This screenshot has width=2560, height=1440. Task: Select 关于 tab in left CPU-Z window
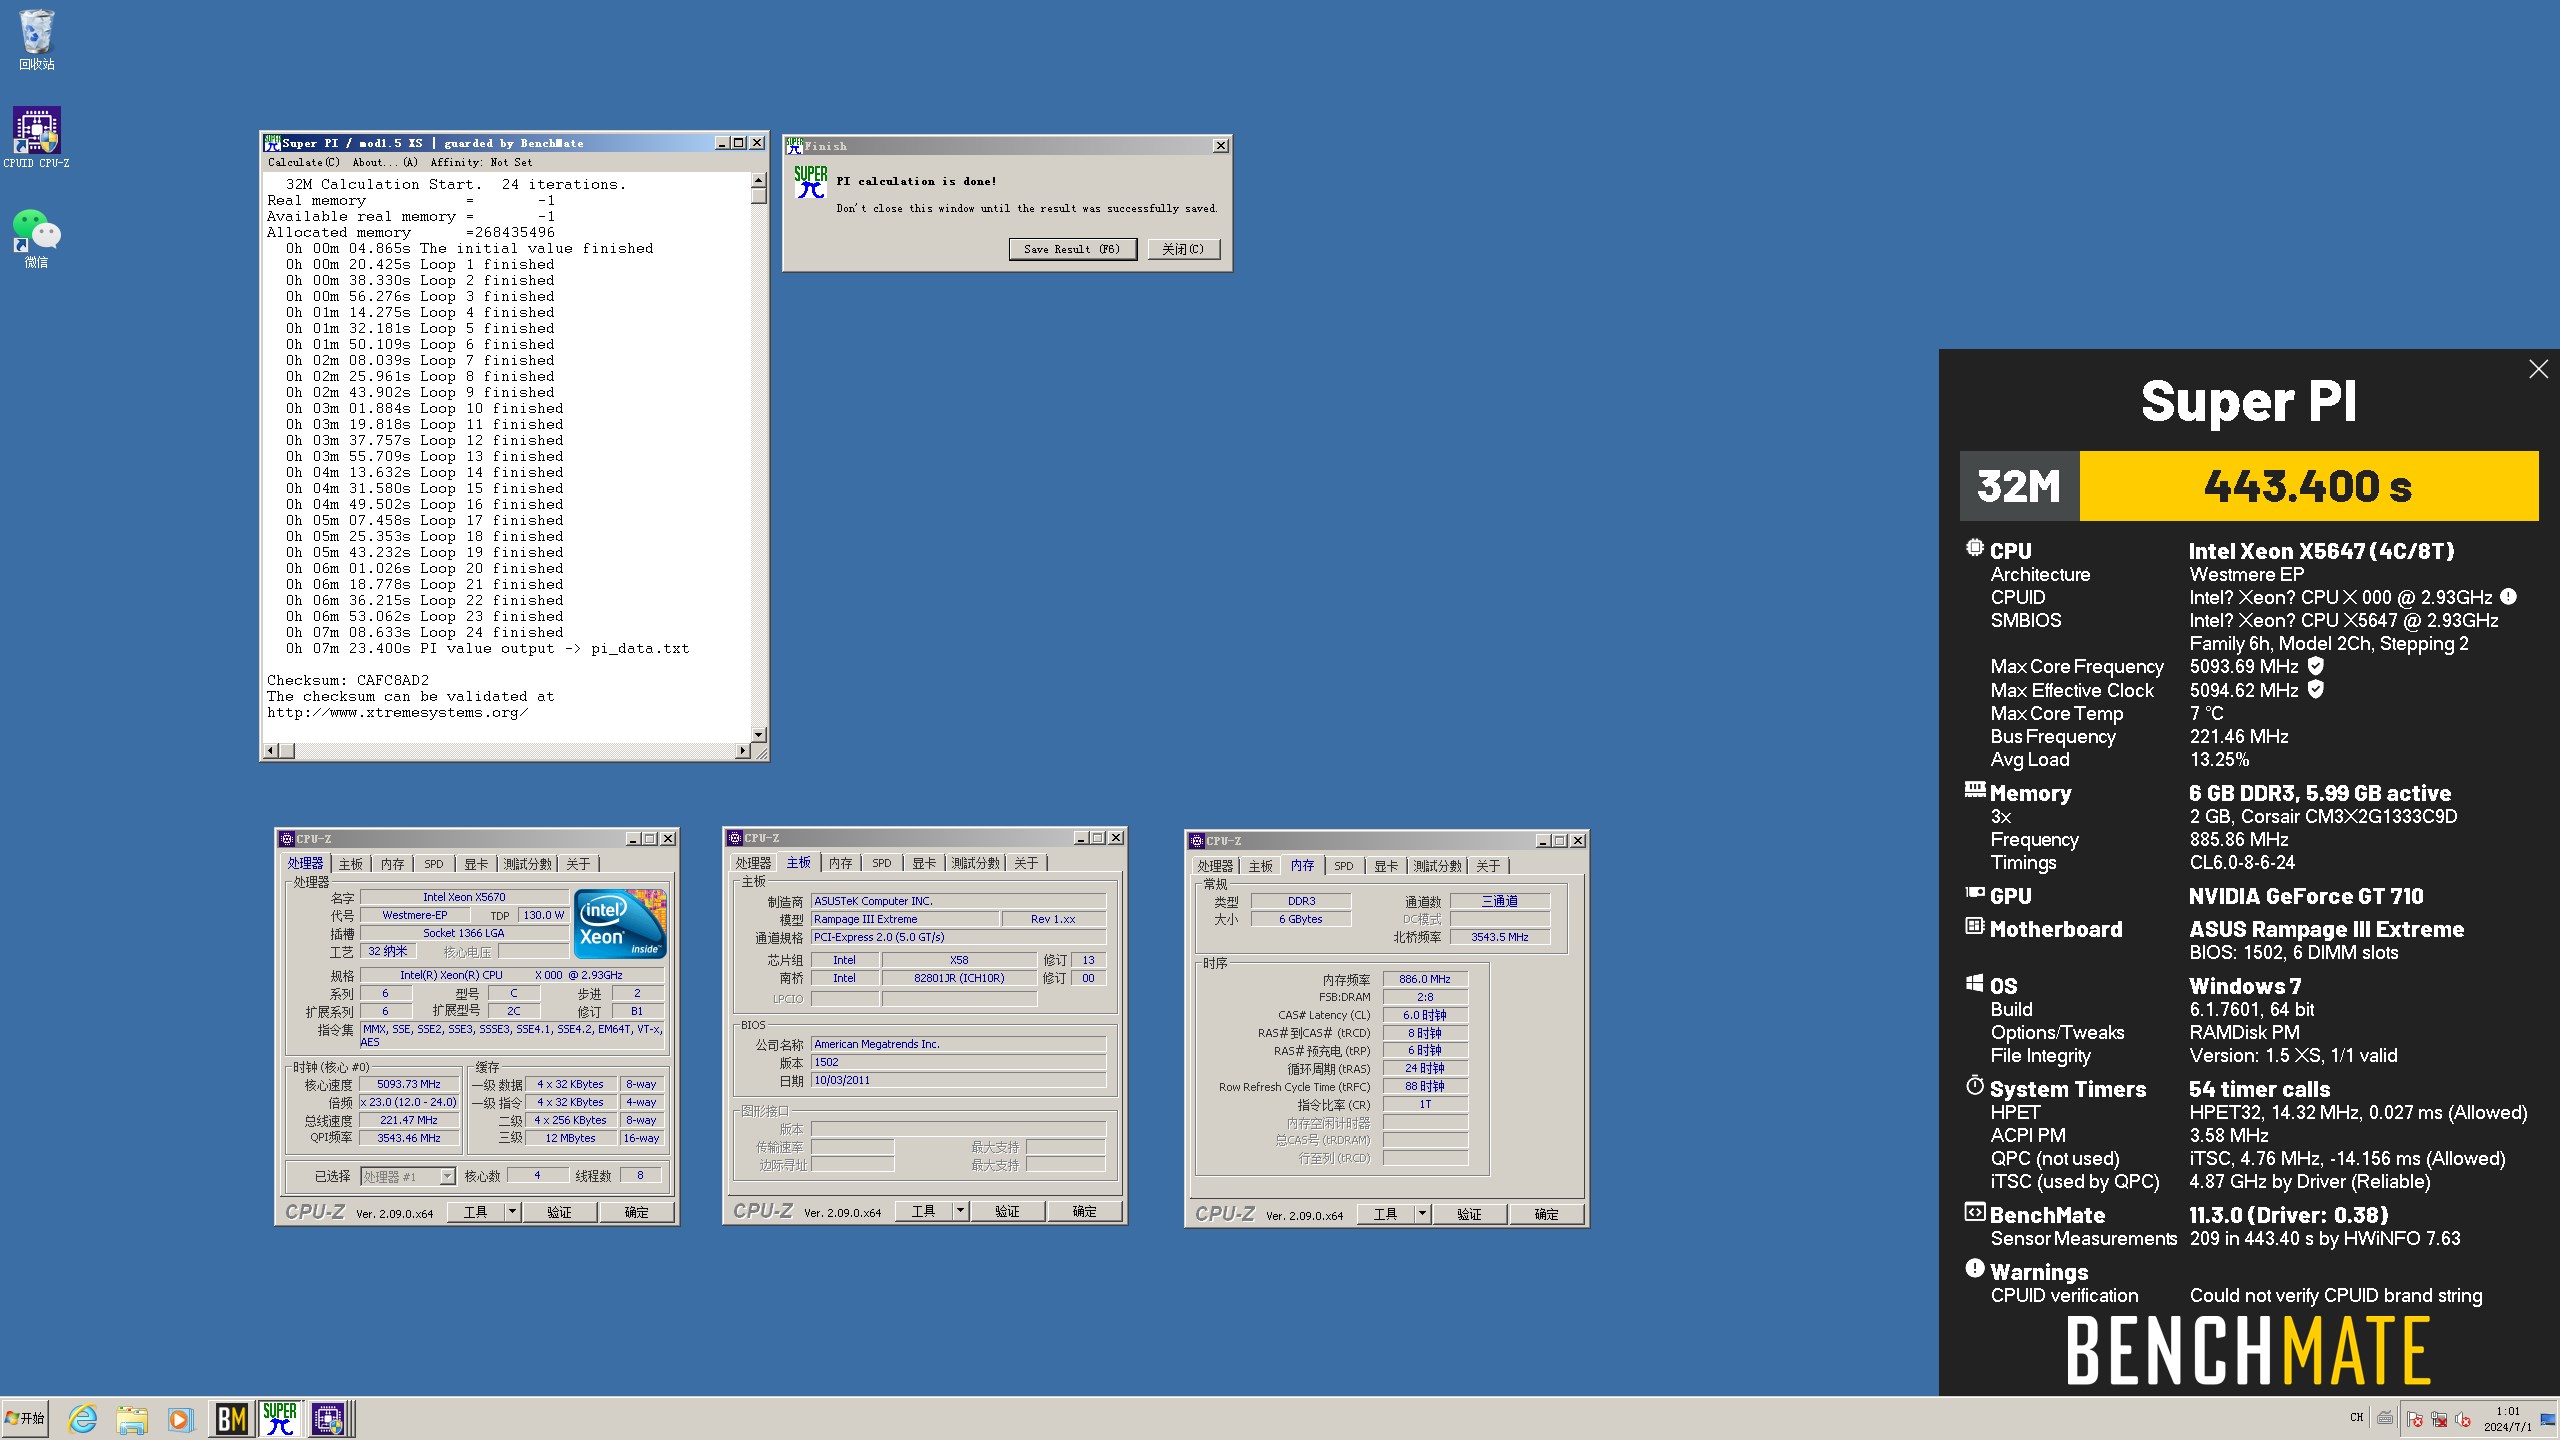(578, 864)
